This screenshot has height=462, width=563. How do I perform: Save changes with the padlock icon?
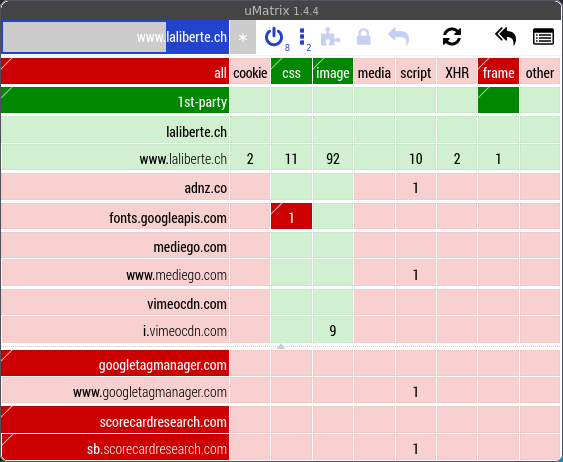point(363,37)
